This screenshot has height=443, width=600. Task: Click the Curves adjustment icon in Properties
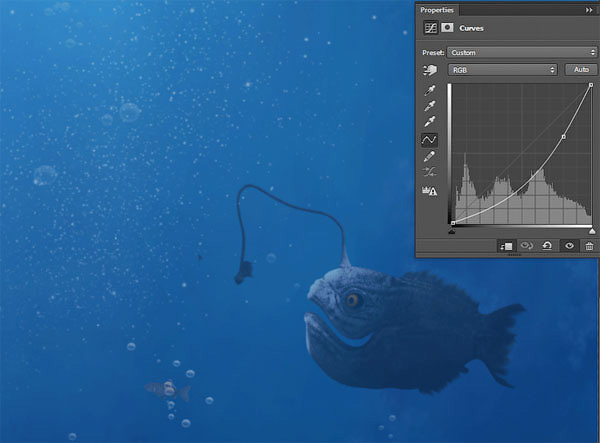pyautogui.click(x=430, y=28)
